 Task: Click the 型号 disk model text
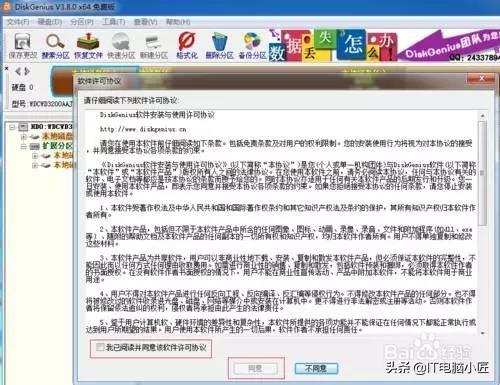point(42,104)
